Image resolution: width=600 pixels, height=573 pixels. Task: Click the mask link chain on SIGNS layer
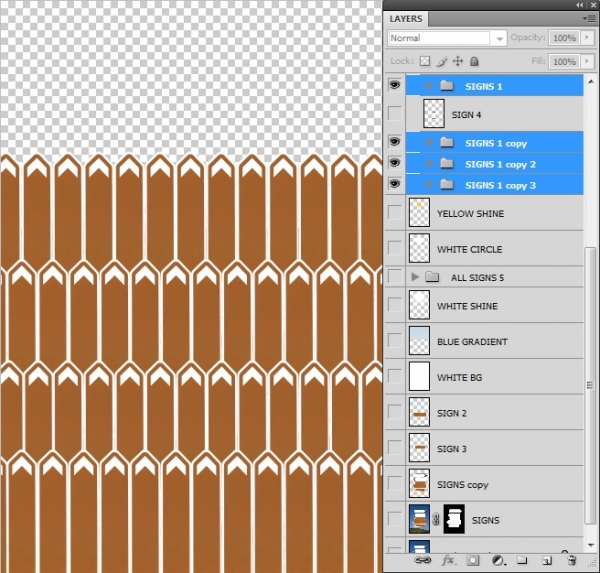(436, 520)
